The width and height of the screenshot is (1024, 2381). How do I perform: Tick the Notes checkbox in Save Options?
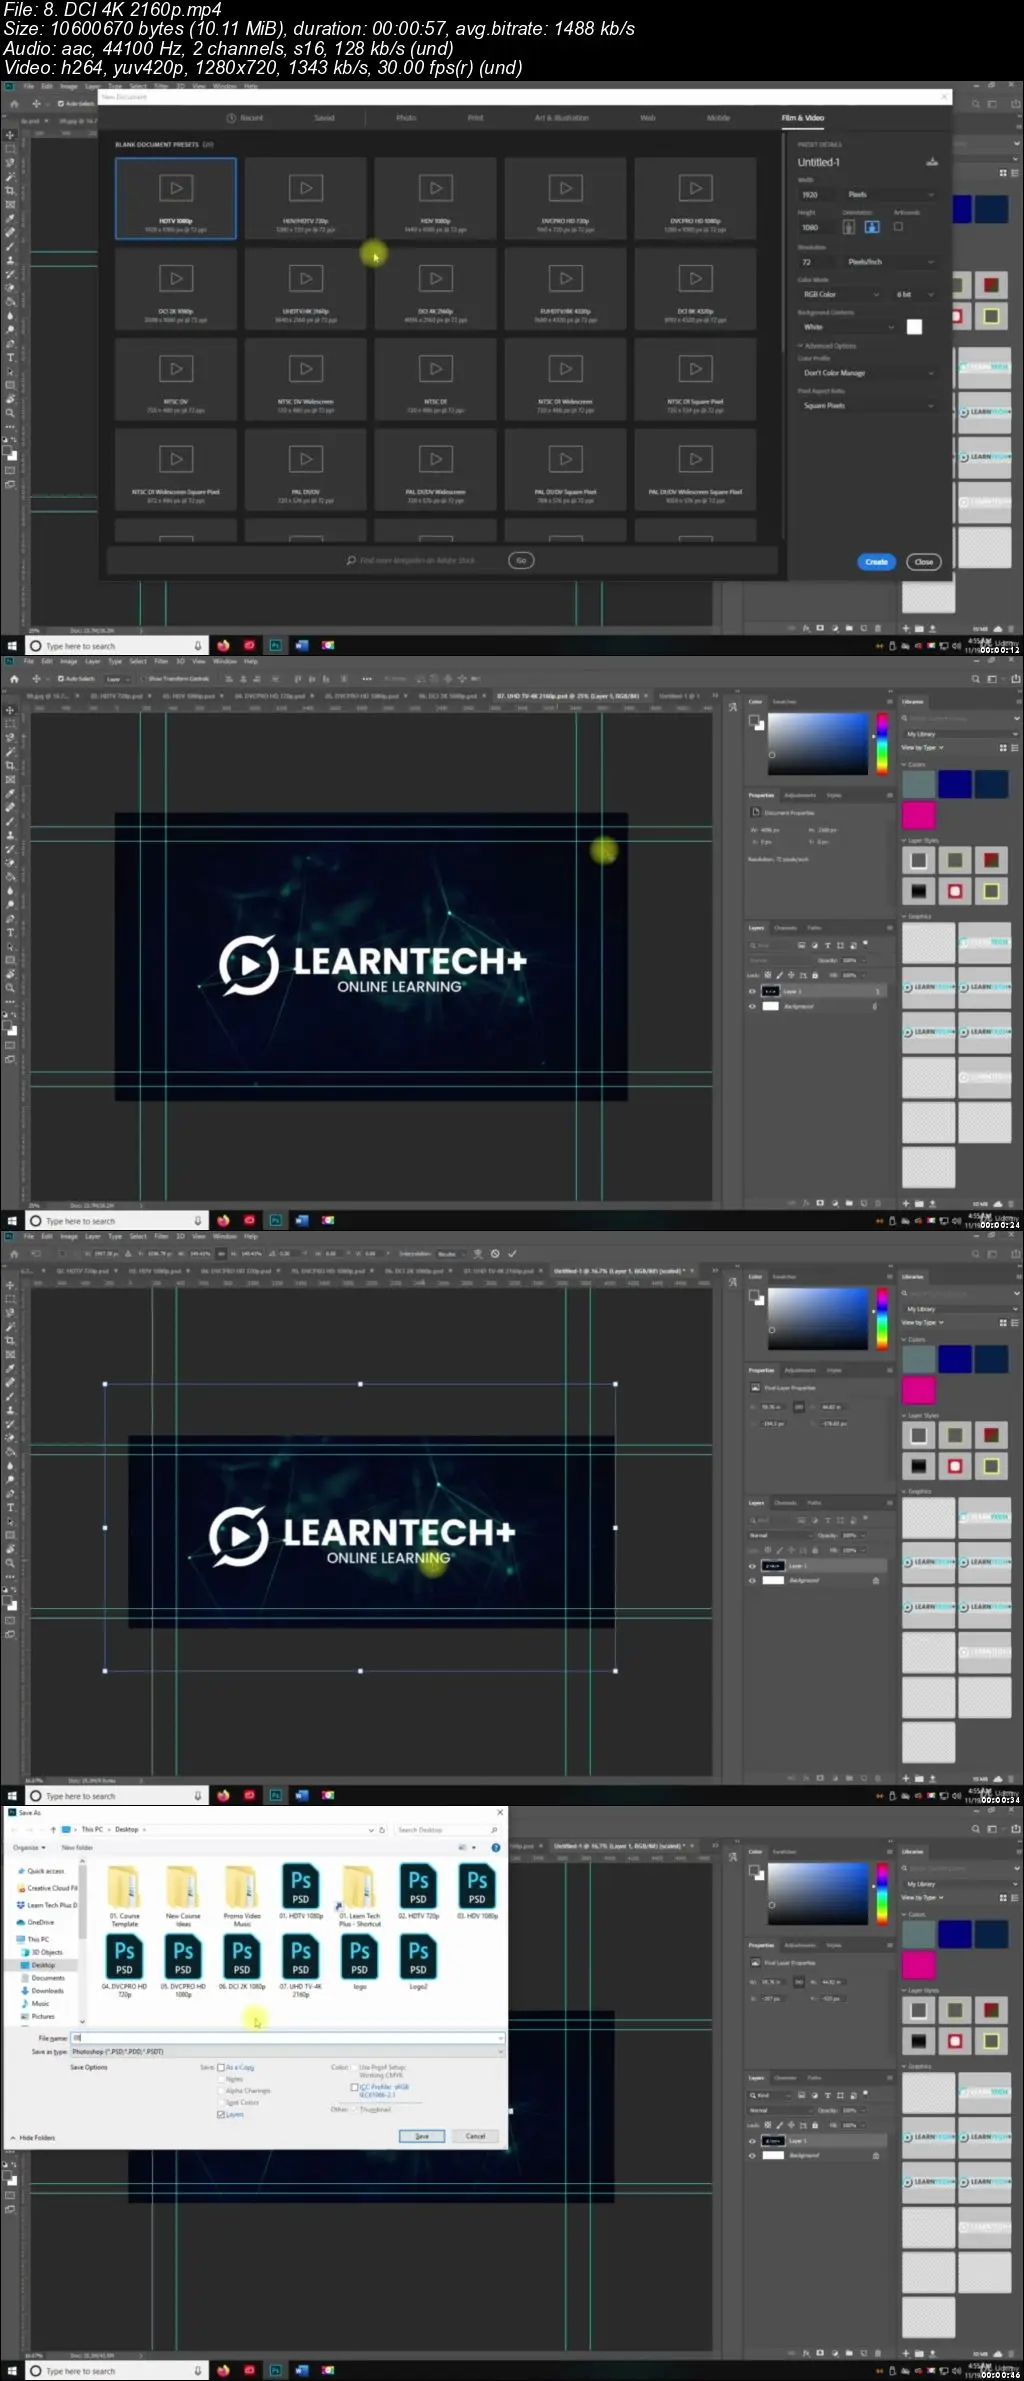click(221, 2079)
